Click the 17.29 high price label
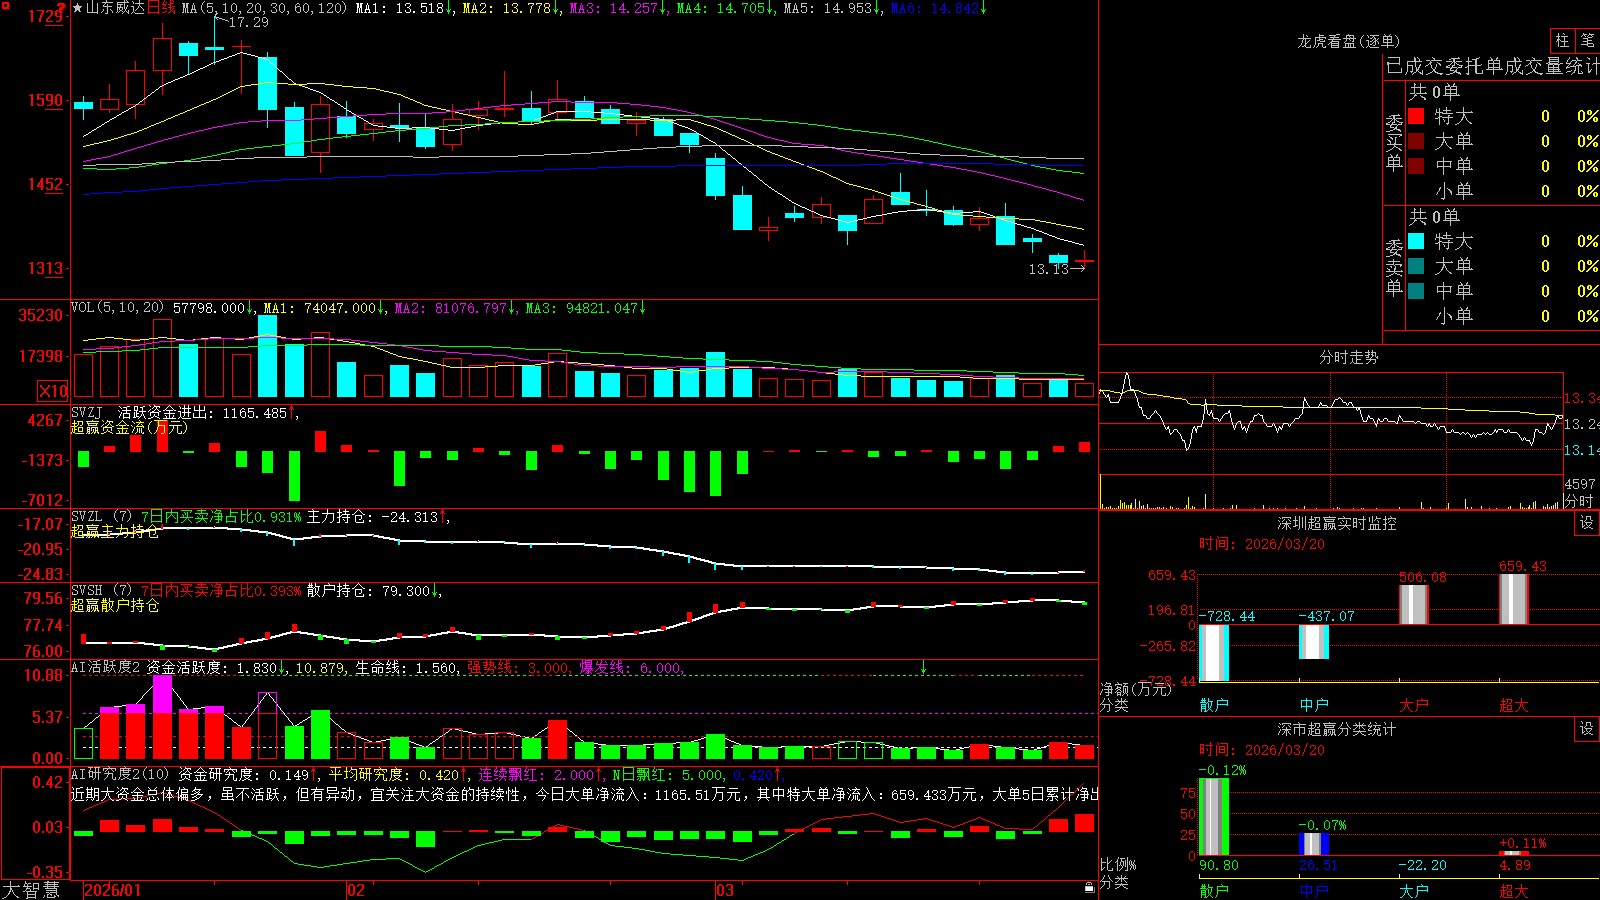 pyautogui.click(x=248, y=22)
